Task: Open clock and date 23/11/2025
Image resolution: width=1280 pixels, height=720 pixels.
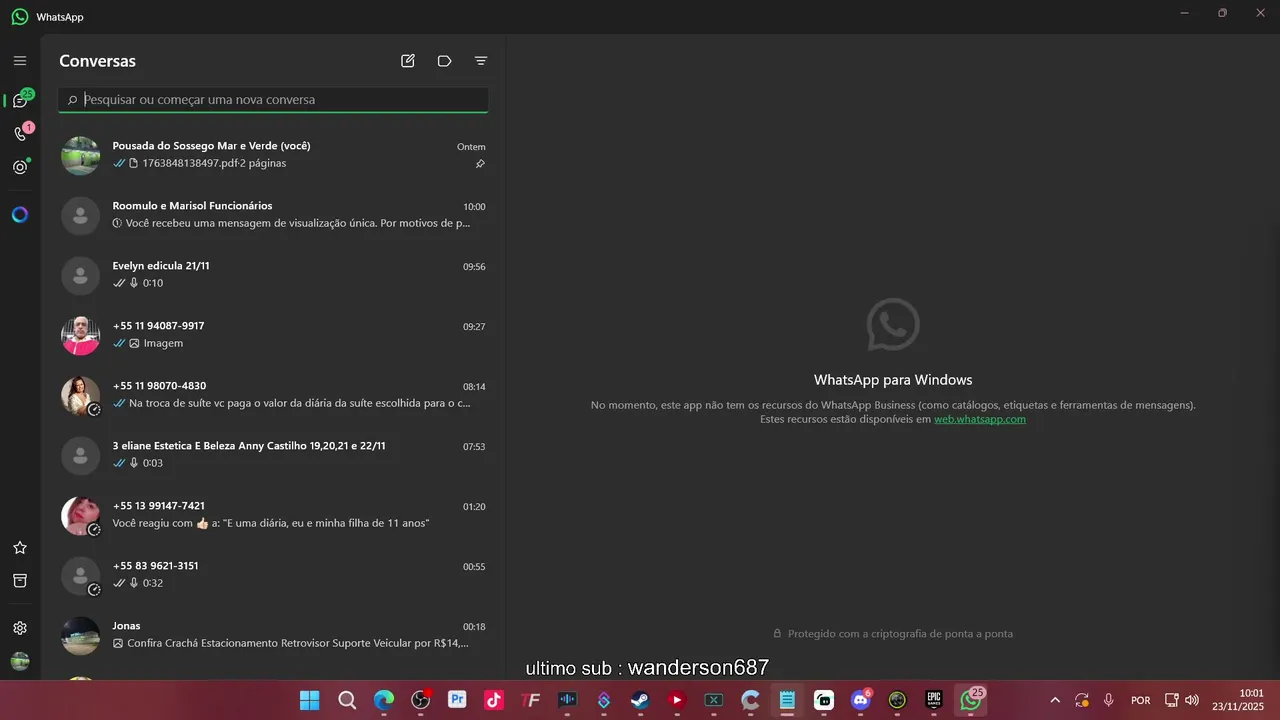Action: [x=1238, y=700]
